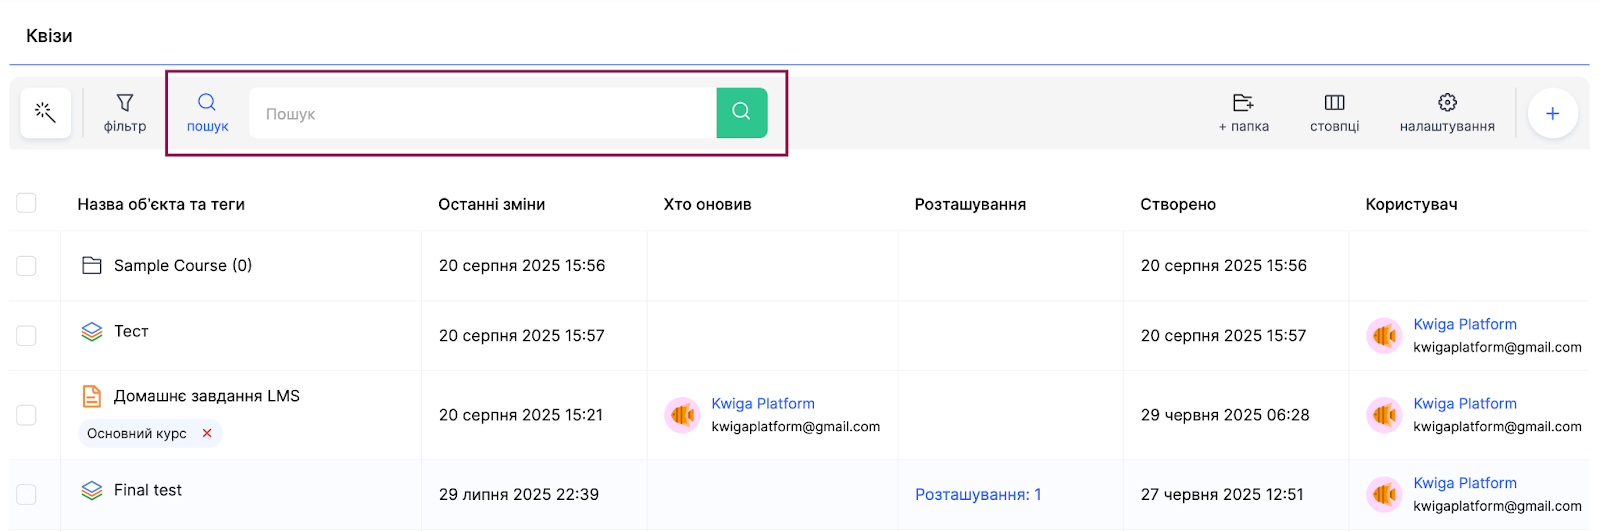
Task: Open the Final test quiz
Action: pyautogui.click(x=148, y=490)
